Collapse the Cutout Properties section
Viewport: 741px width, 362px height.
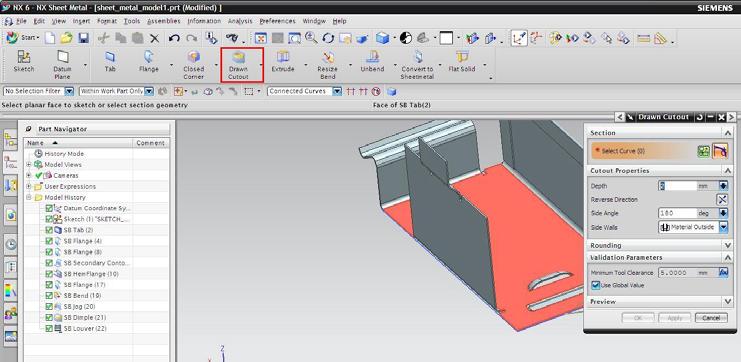pyautogui.click(x=728, y=171)
